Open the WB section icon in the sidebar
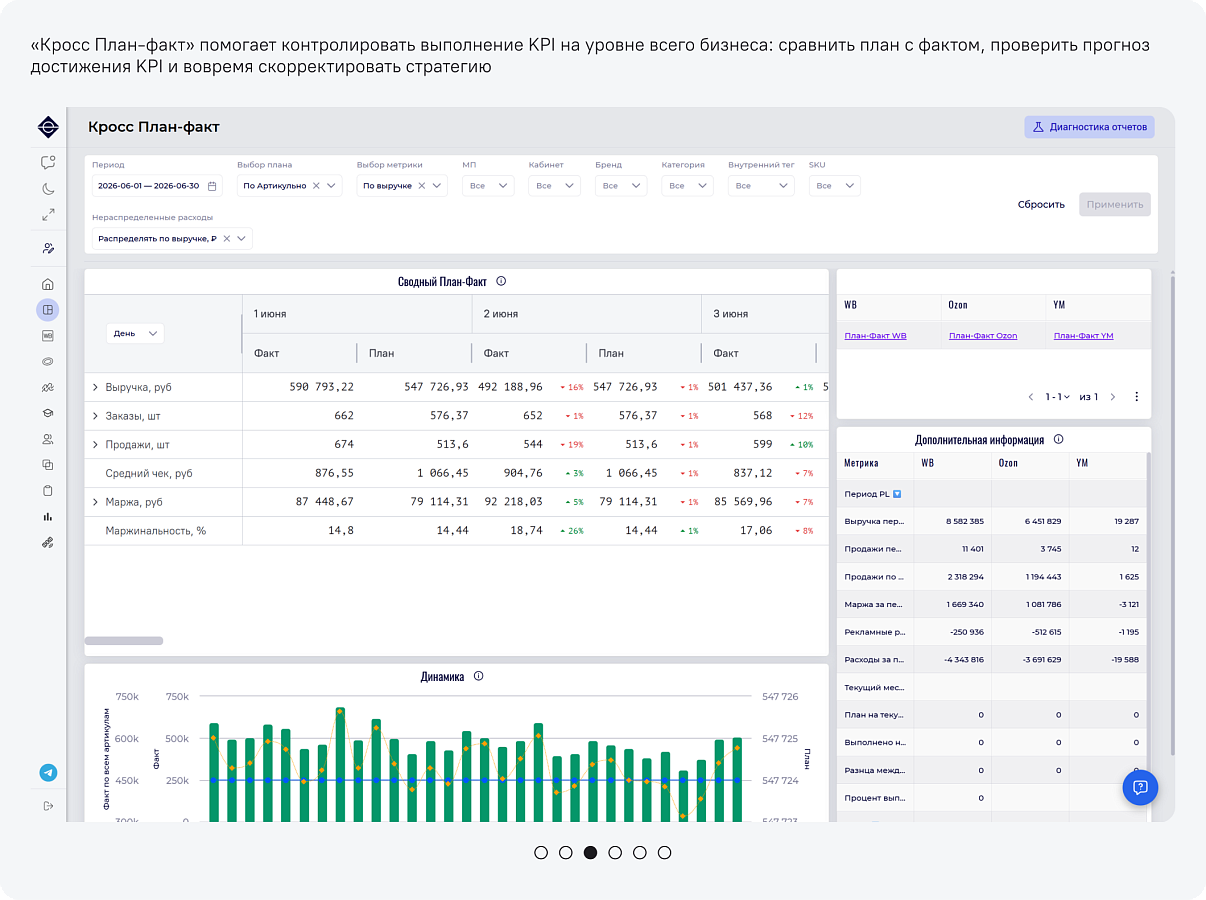The width and height of the screenshot is (1206, 900). pos(48,336)
